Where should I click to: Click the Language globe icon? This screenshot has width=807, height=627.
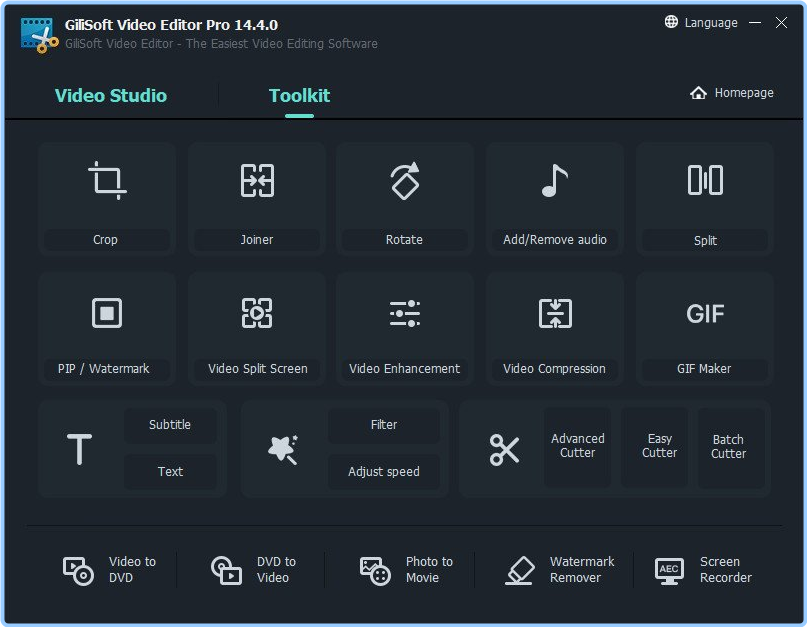671,22
